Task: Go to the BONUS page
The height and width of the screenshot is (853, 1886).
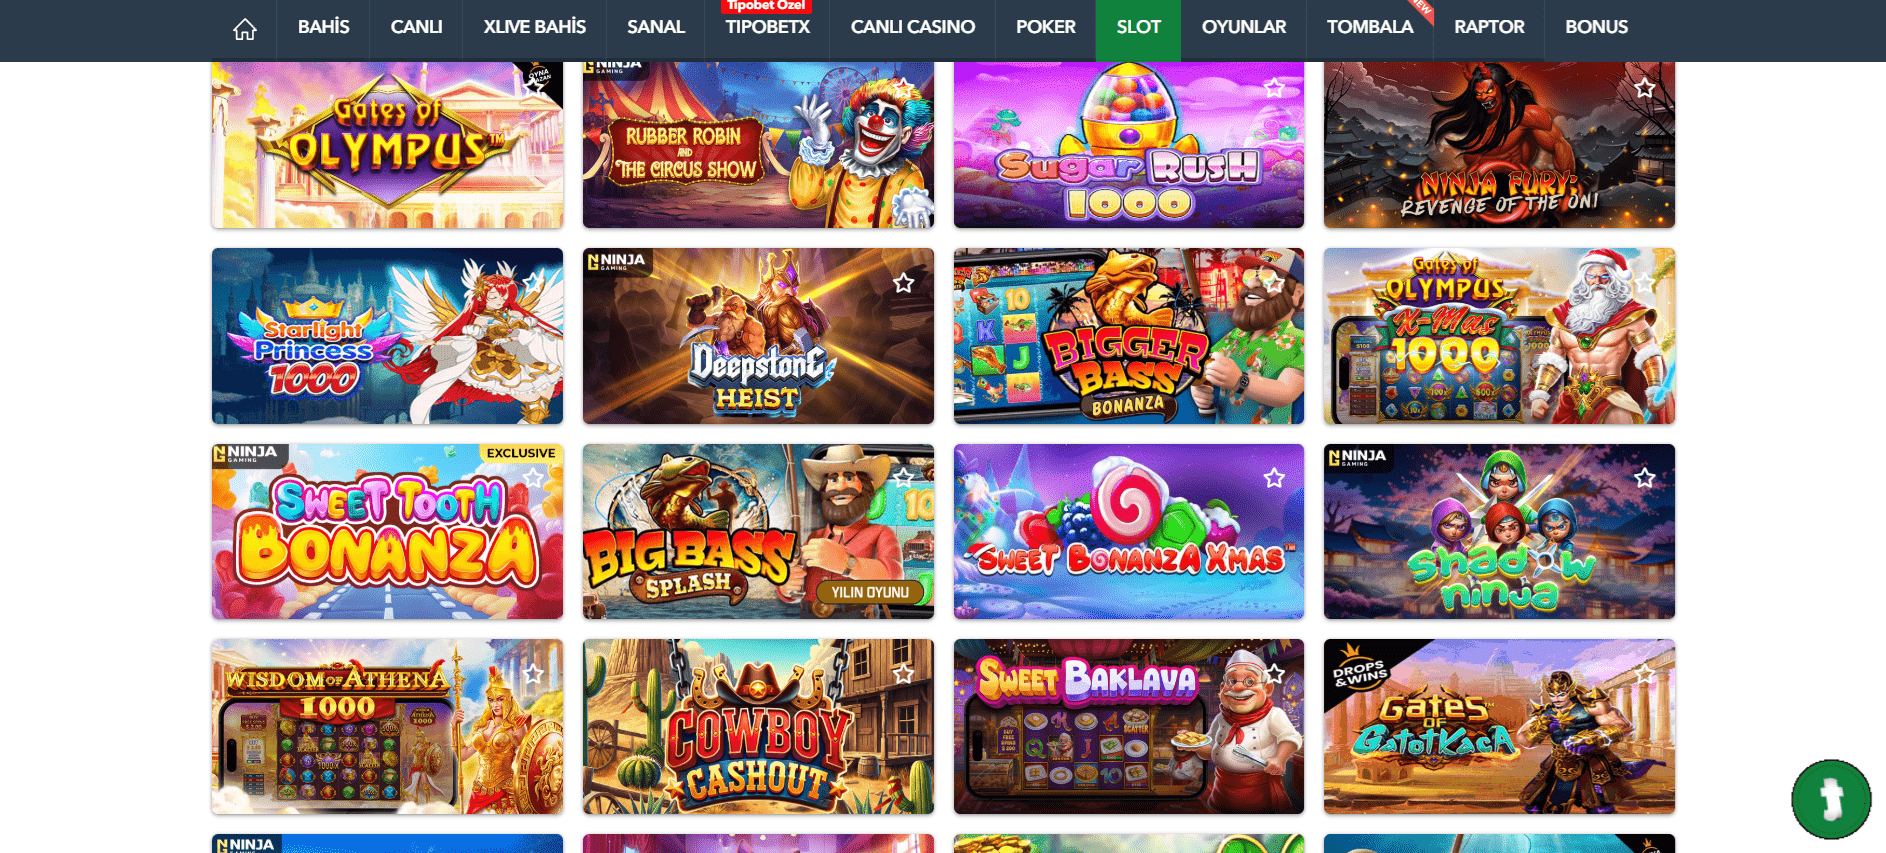Action: point(1596,27)
